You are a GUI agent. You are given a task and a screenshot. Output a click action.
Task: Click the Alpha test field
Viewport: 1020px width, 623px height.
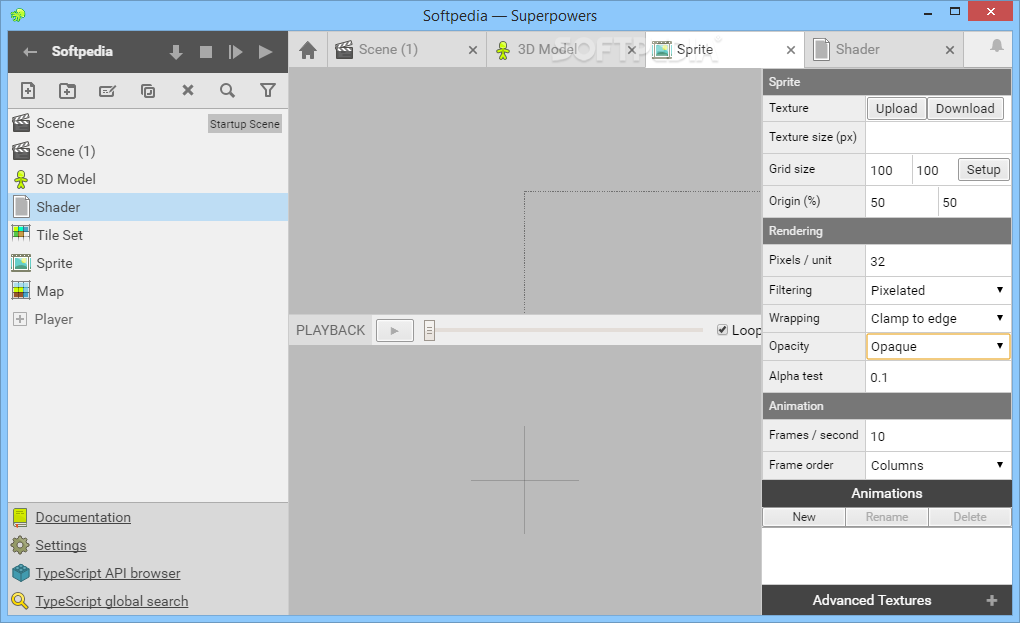937,377
